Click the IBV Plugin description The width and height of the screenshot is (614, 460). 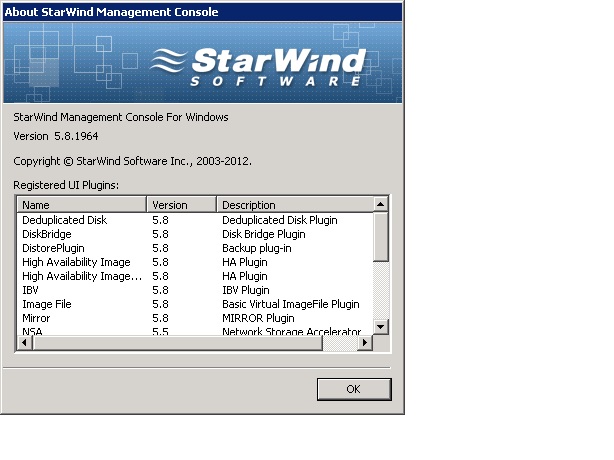click(246, 290)
